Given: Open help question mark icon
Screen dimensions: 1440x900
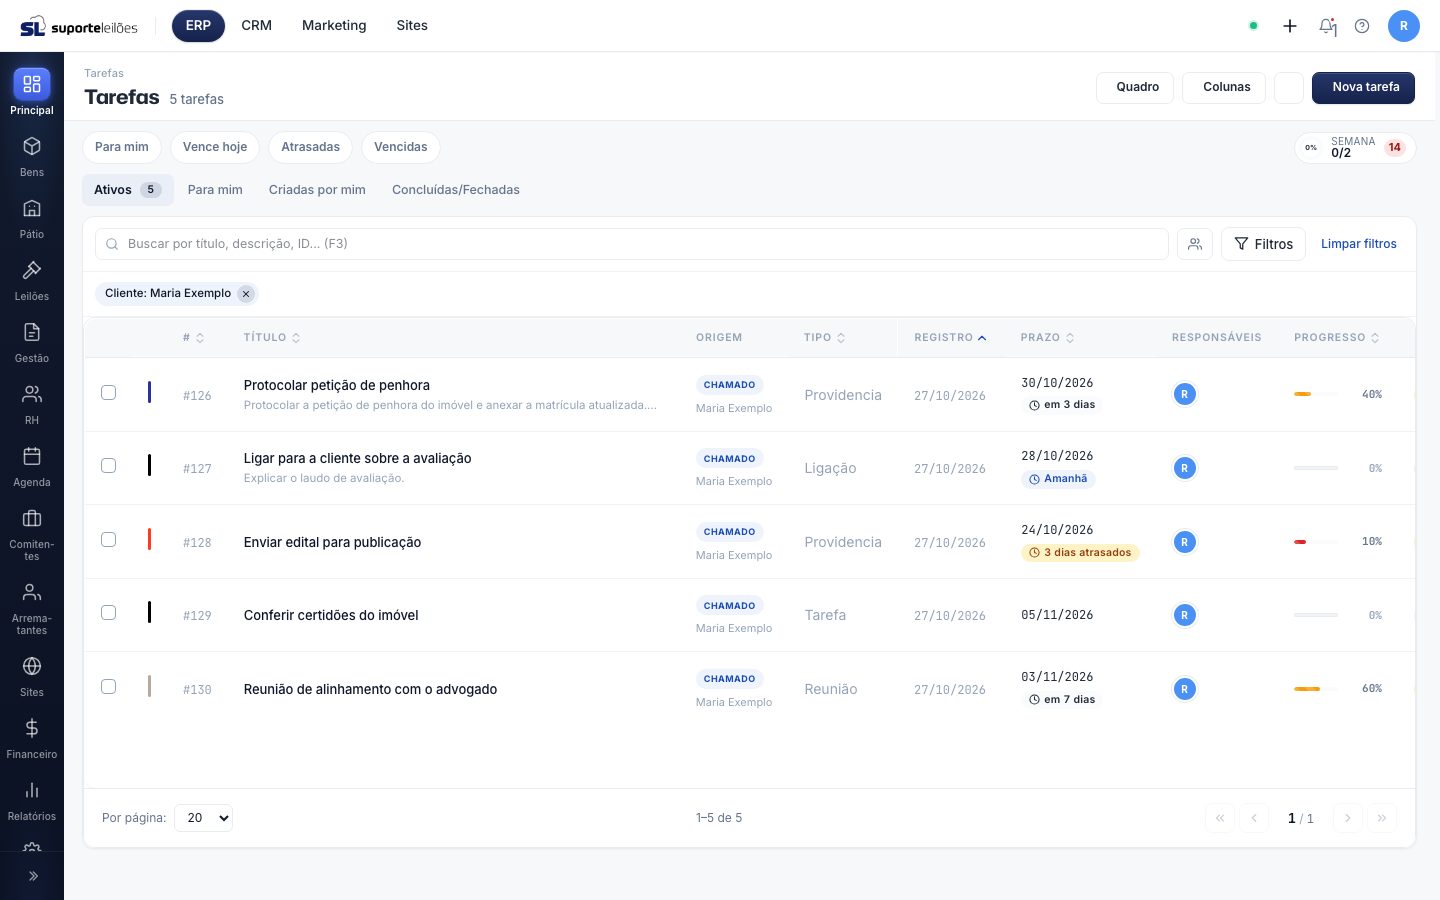Looking at the screenshot, I should coord(1362,26).
